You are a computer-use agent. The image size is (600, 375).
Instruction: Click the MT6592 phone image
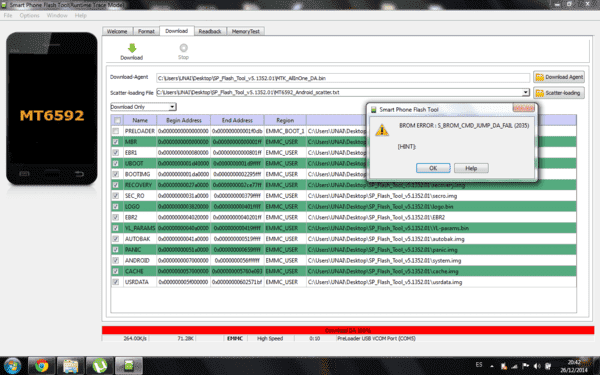tap(52, 109)
